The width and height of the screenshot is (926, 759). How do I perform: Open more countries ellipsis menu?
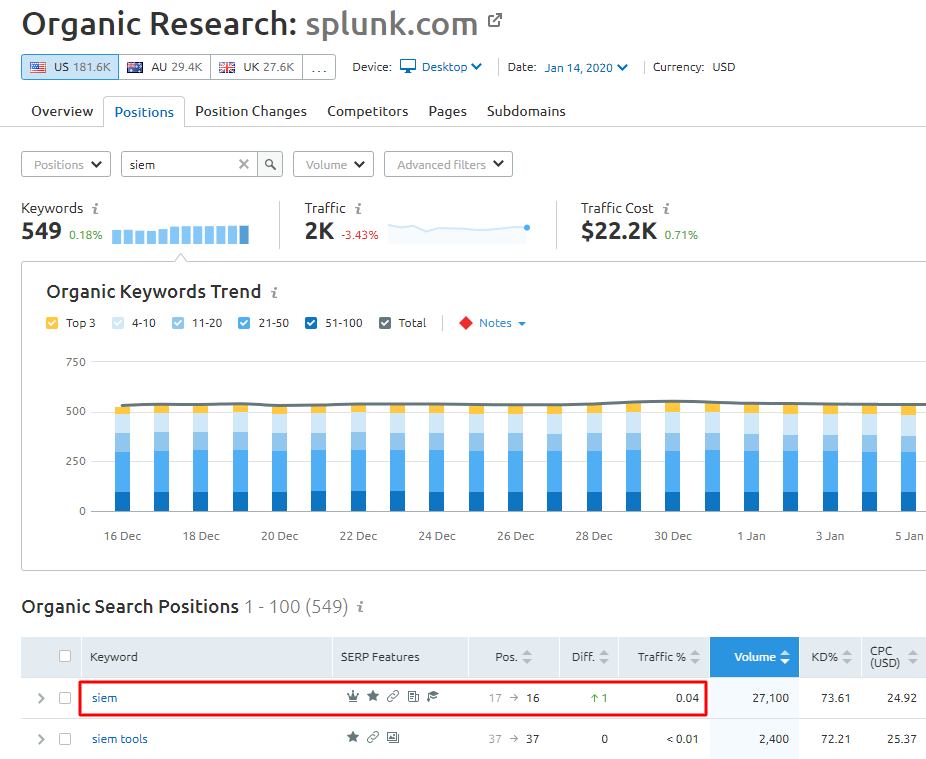[x=319, y=67]
